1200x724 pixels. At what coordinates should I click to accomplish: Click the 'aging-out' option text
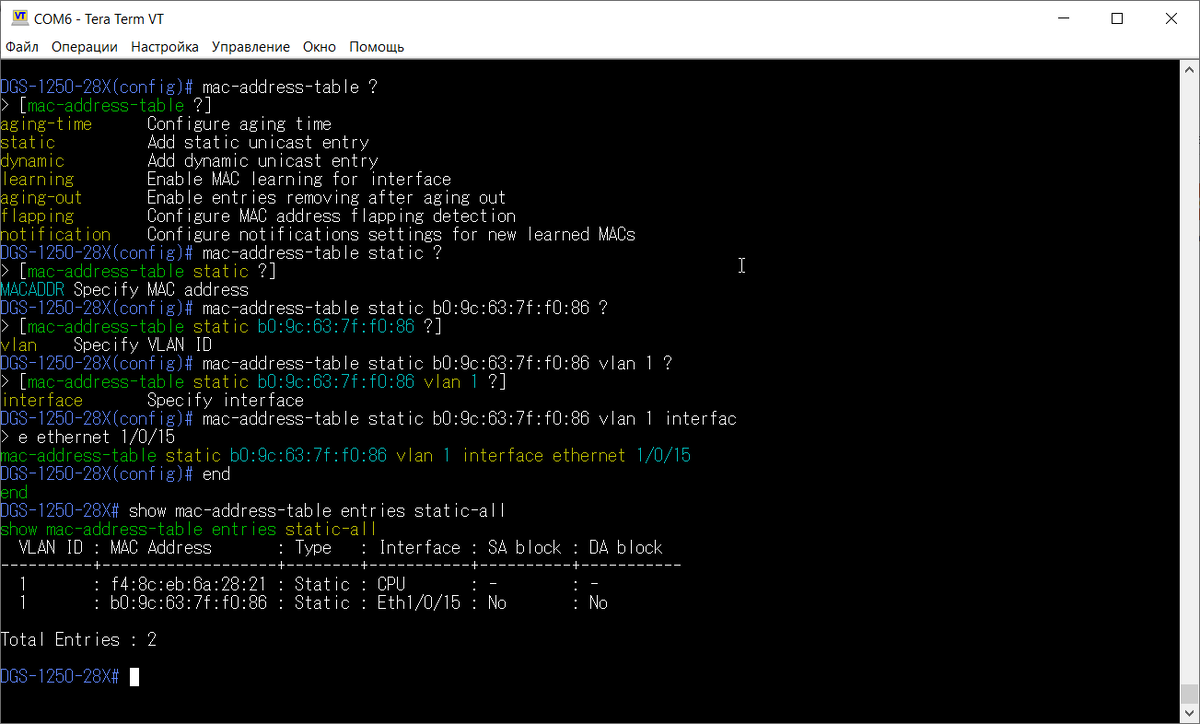point(42,198)
